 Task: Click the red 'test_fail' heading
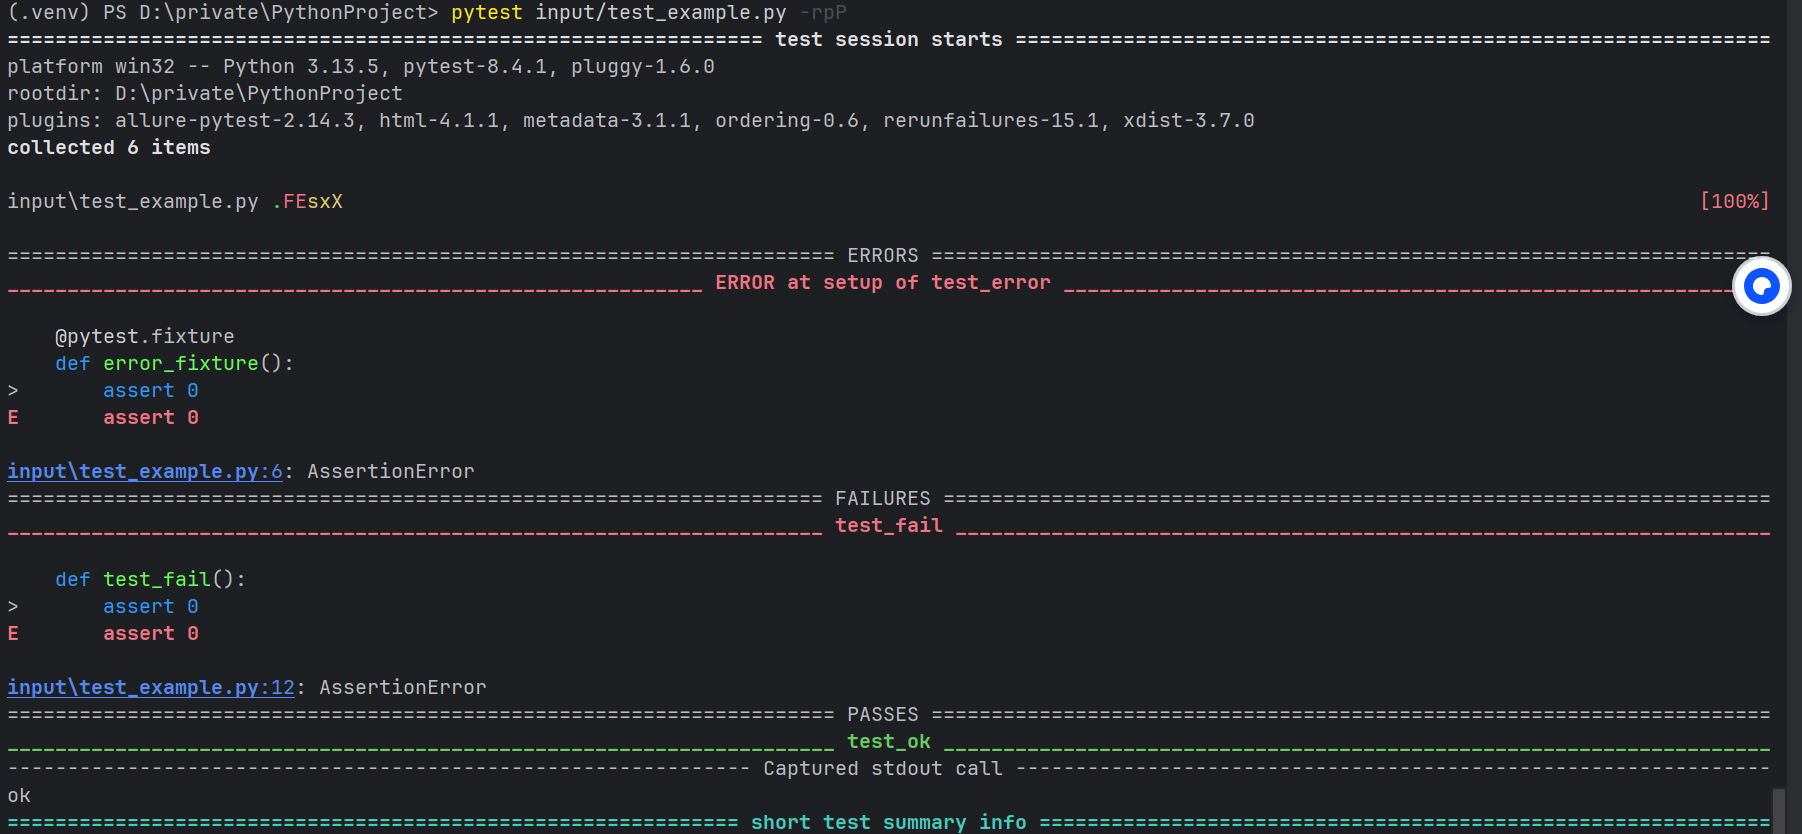[x=889, y=526]
